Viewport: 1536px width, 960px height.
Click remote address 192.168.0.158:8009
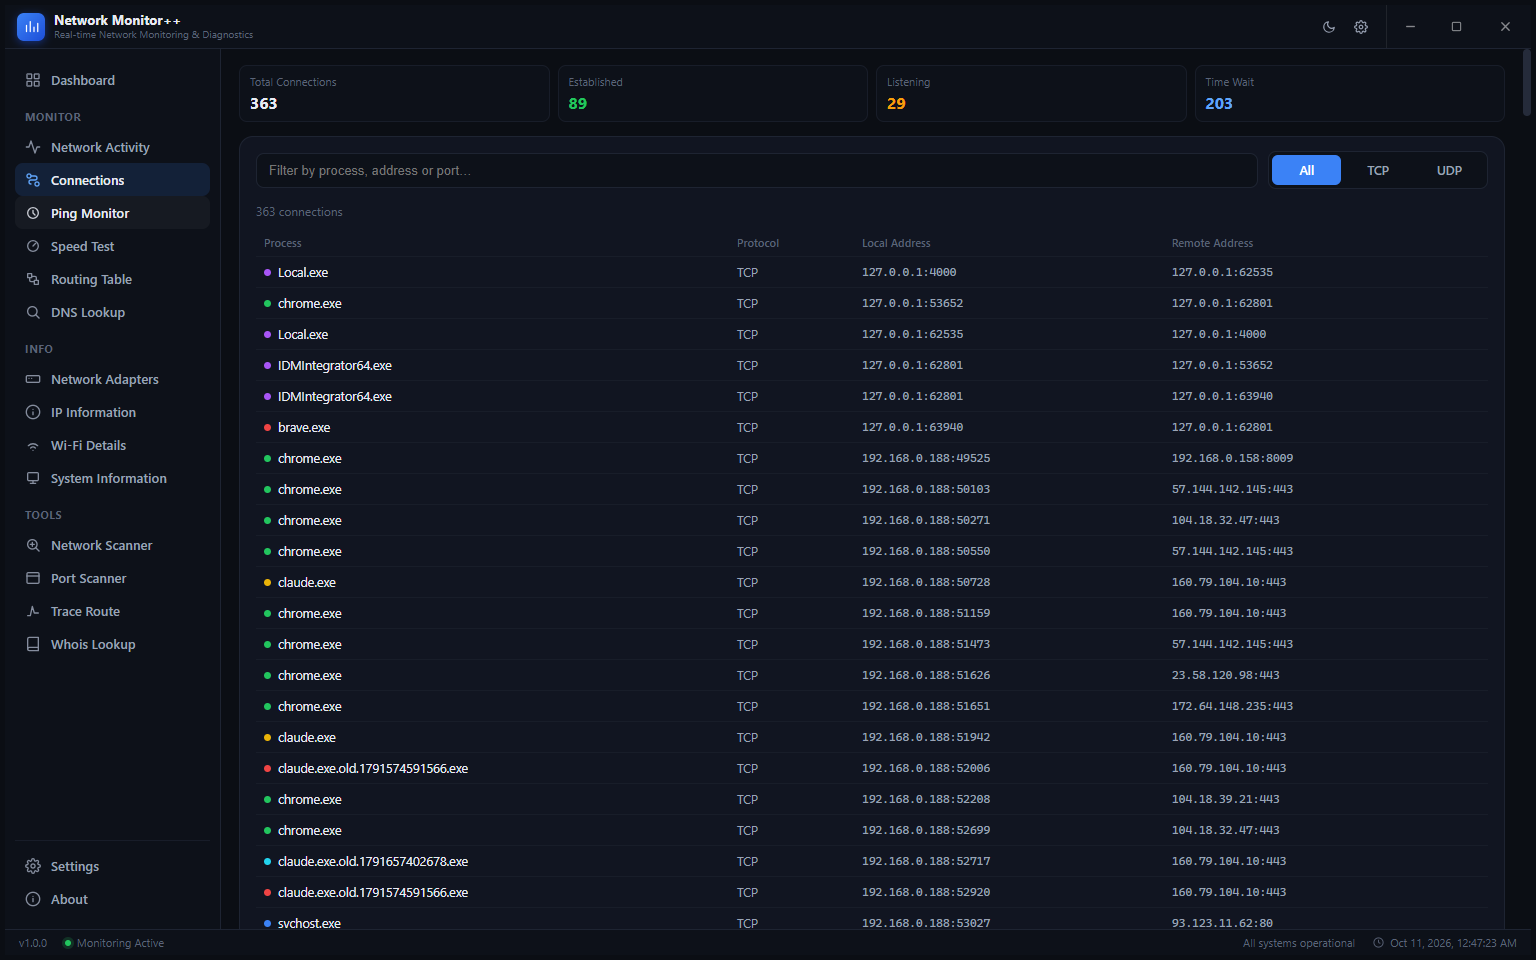(x=1232, y=458)
